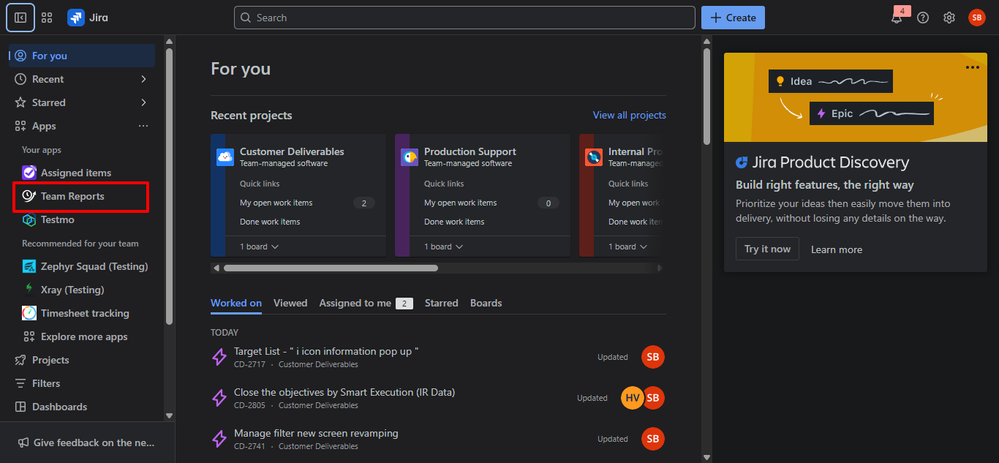Click Try it now button
The height and width of the screenshot is (463, 999).
(767, 249)
